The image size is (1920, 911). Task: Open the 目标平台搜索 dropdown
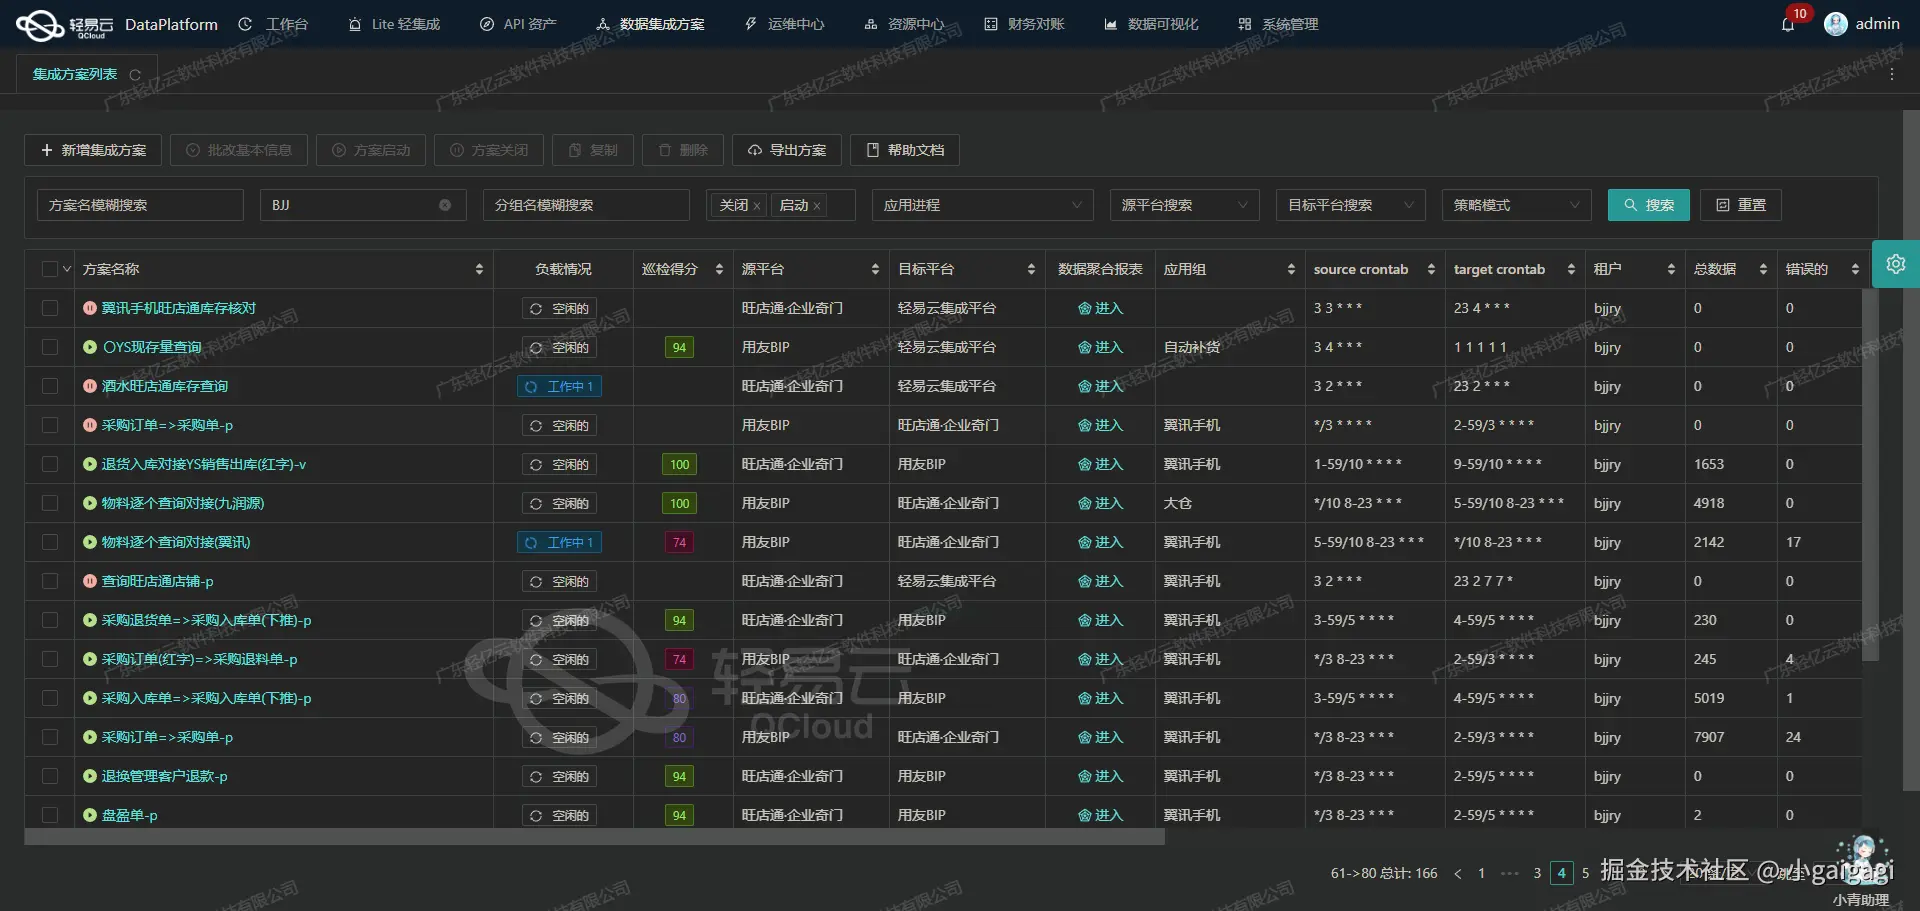(1350, 205)
